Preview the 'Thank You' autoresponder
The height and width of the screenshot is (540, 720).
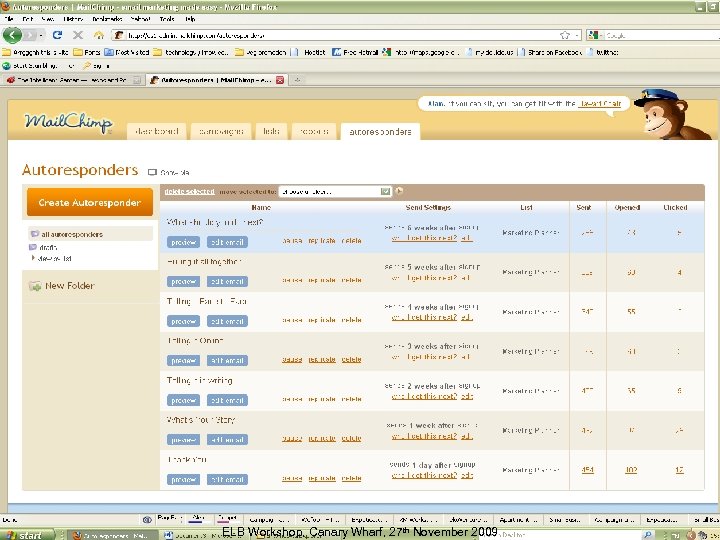(x=183, y=480)
